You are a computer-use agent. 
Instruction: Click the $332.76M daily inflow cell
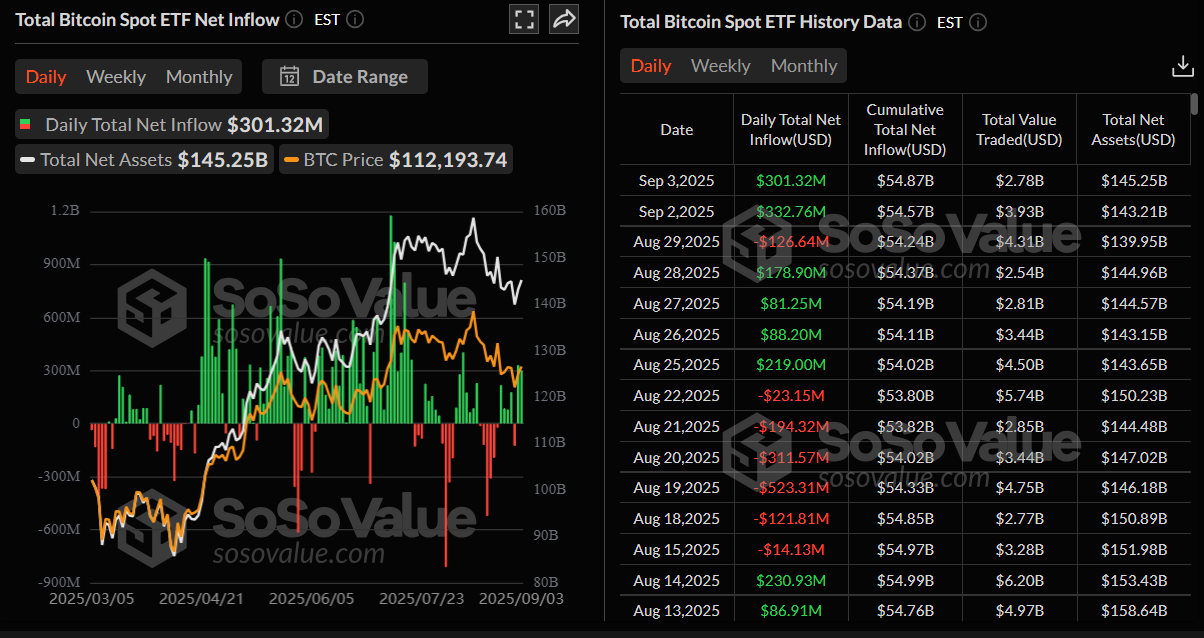(x=791, y=211)
